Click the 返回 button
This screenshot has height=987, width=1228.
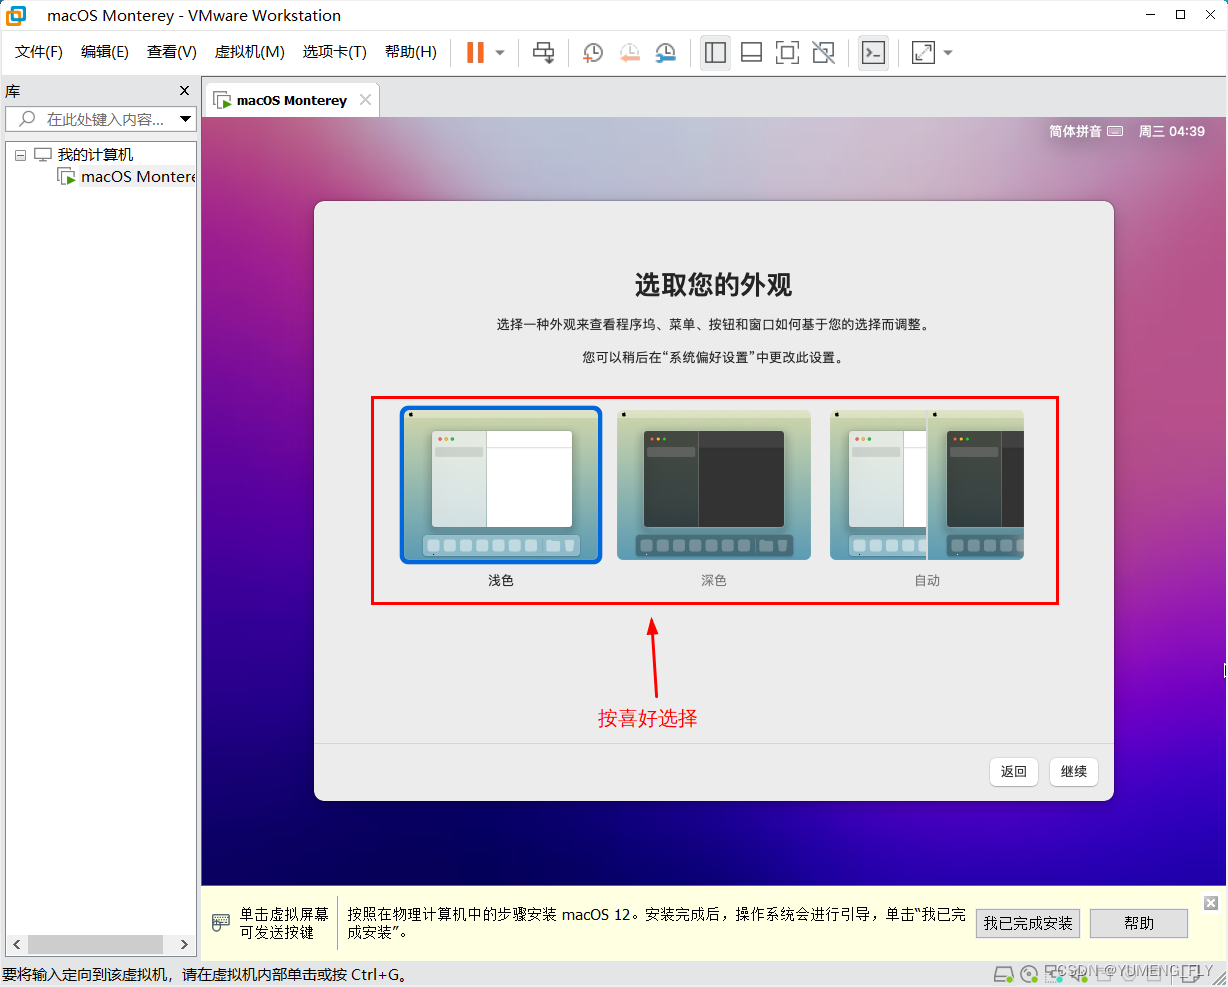(x=1014, y=772)
